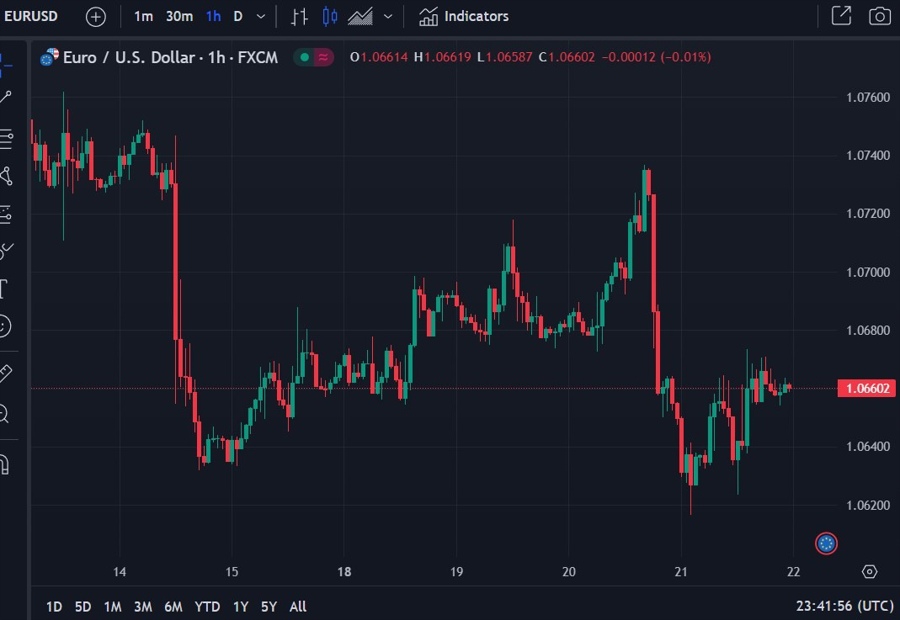The height and width of the screenshot is (620, 900).
Task: Select the bar chart style icon
Action: [299, 16]
